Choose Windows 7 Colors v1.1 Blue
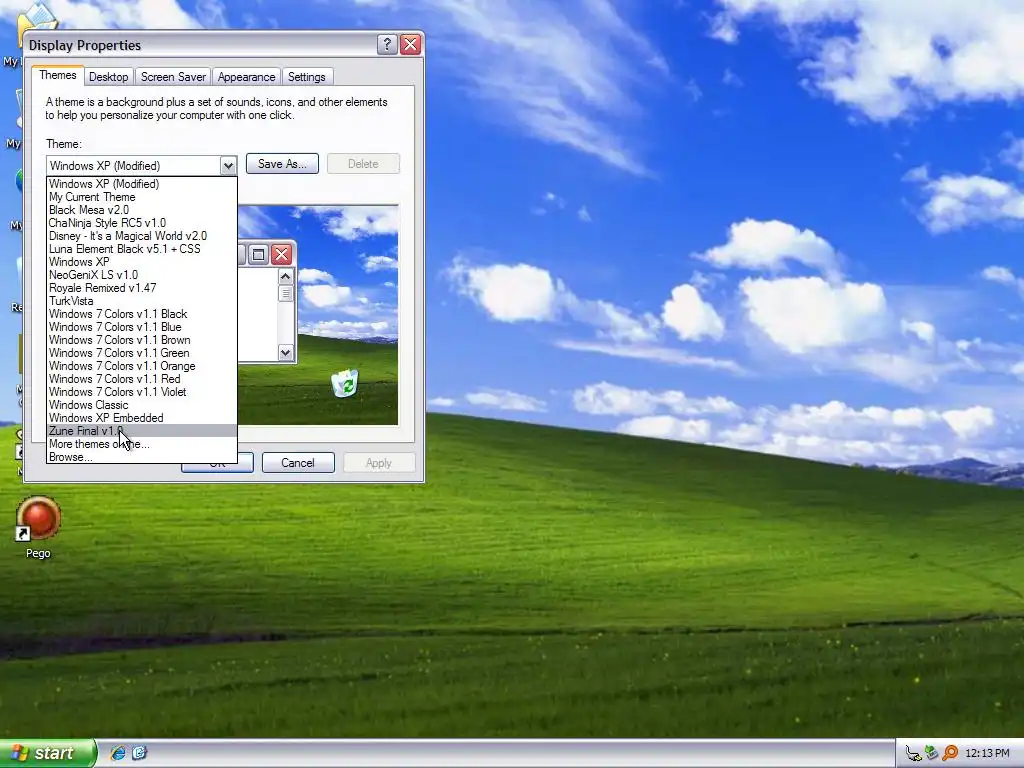Screen dimensions: 1024x768 tap(142, 327)
